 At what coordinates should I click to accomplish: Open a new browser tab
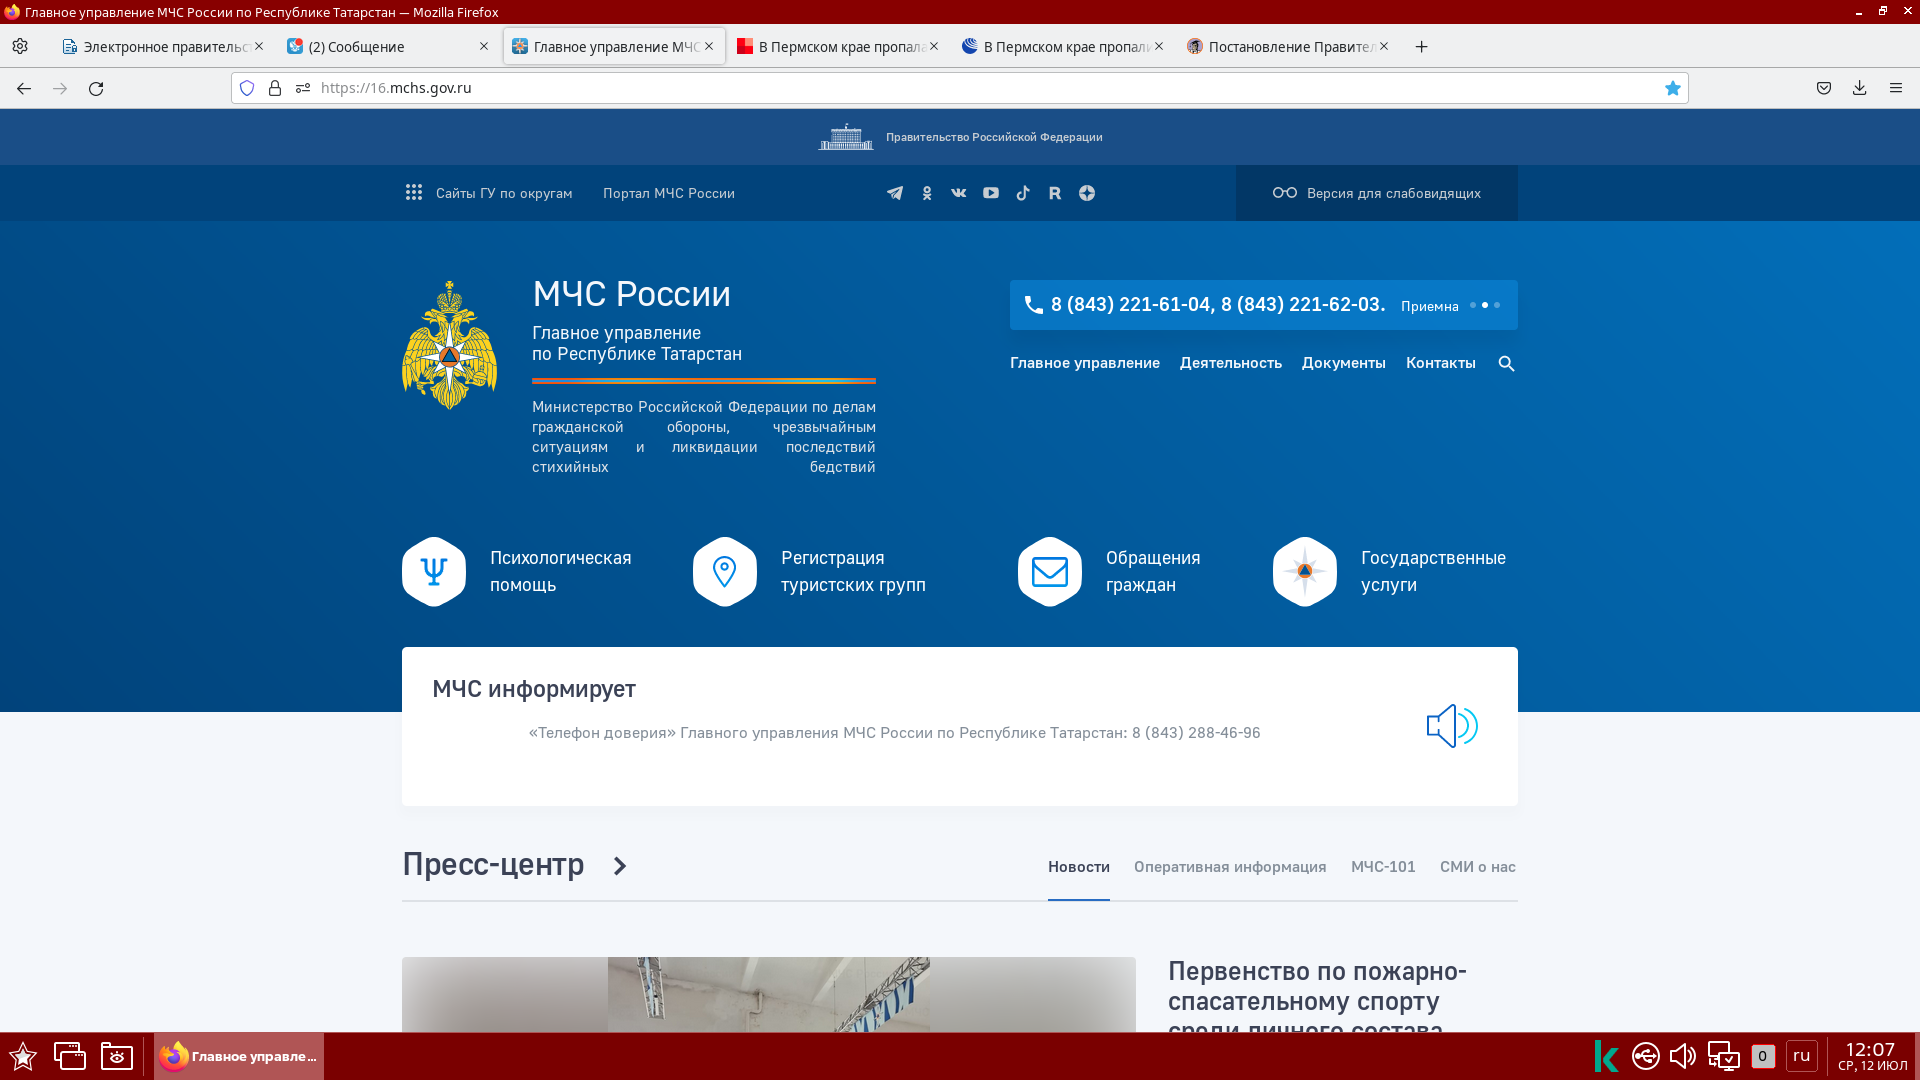pos(1421,47)
